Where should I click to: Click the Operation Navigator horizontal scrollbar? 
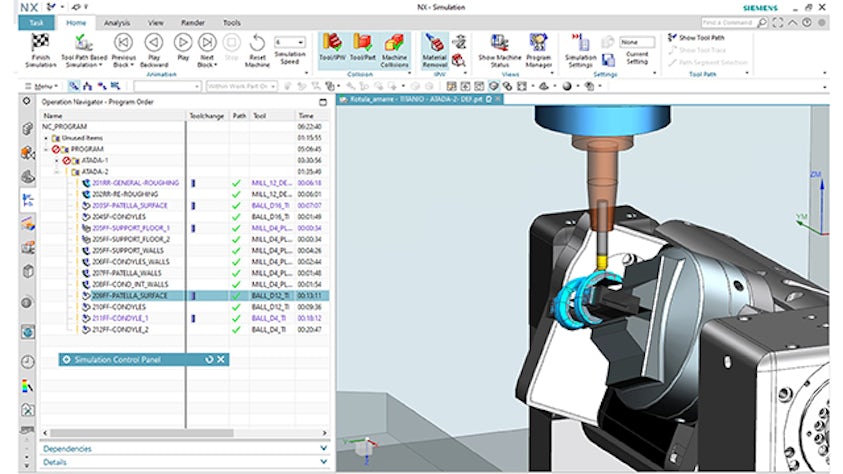[142, 433]
